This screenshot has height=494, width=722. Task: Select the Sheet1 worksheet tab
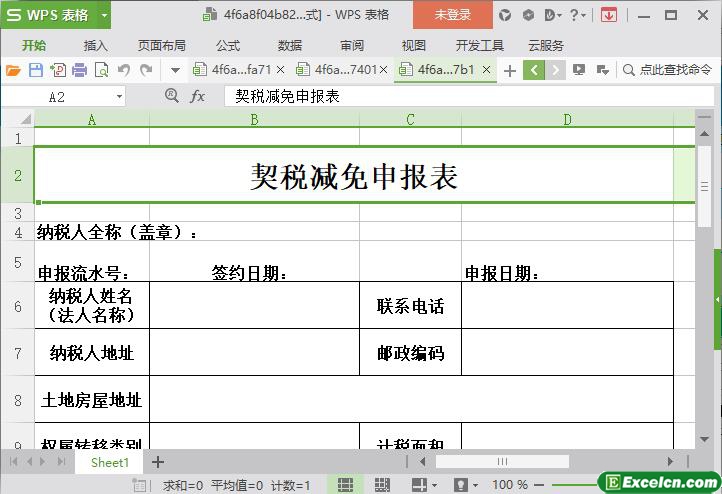click(x=110, y=462)
